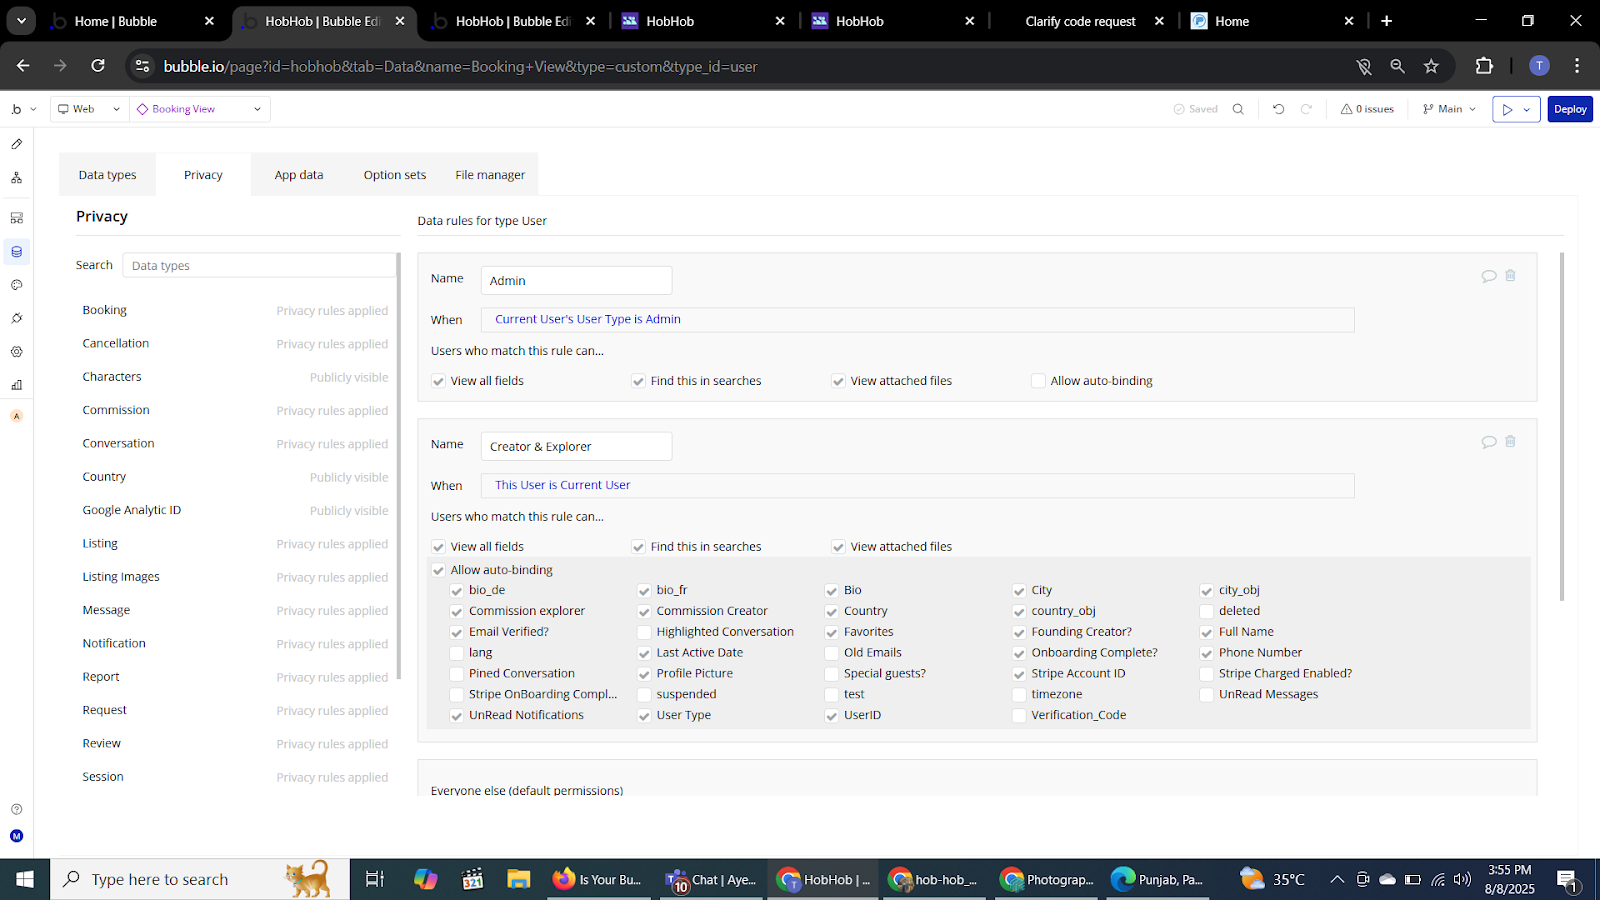1600x900 pixels.
Task: Open the File manager tab
Action: coord(490,175)
